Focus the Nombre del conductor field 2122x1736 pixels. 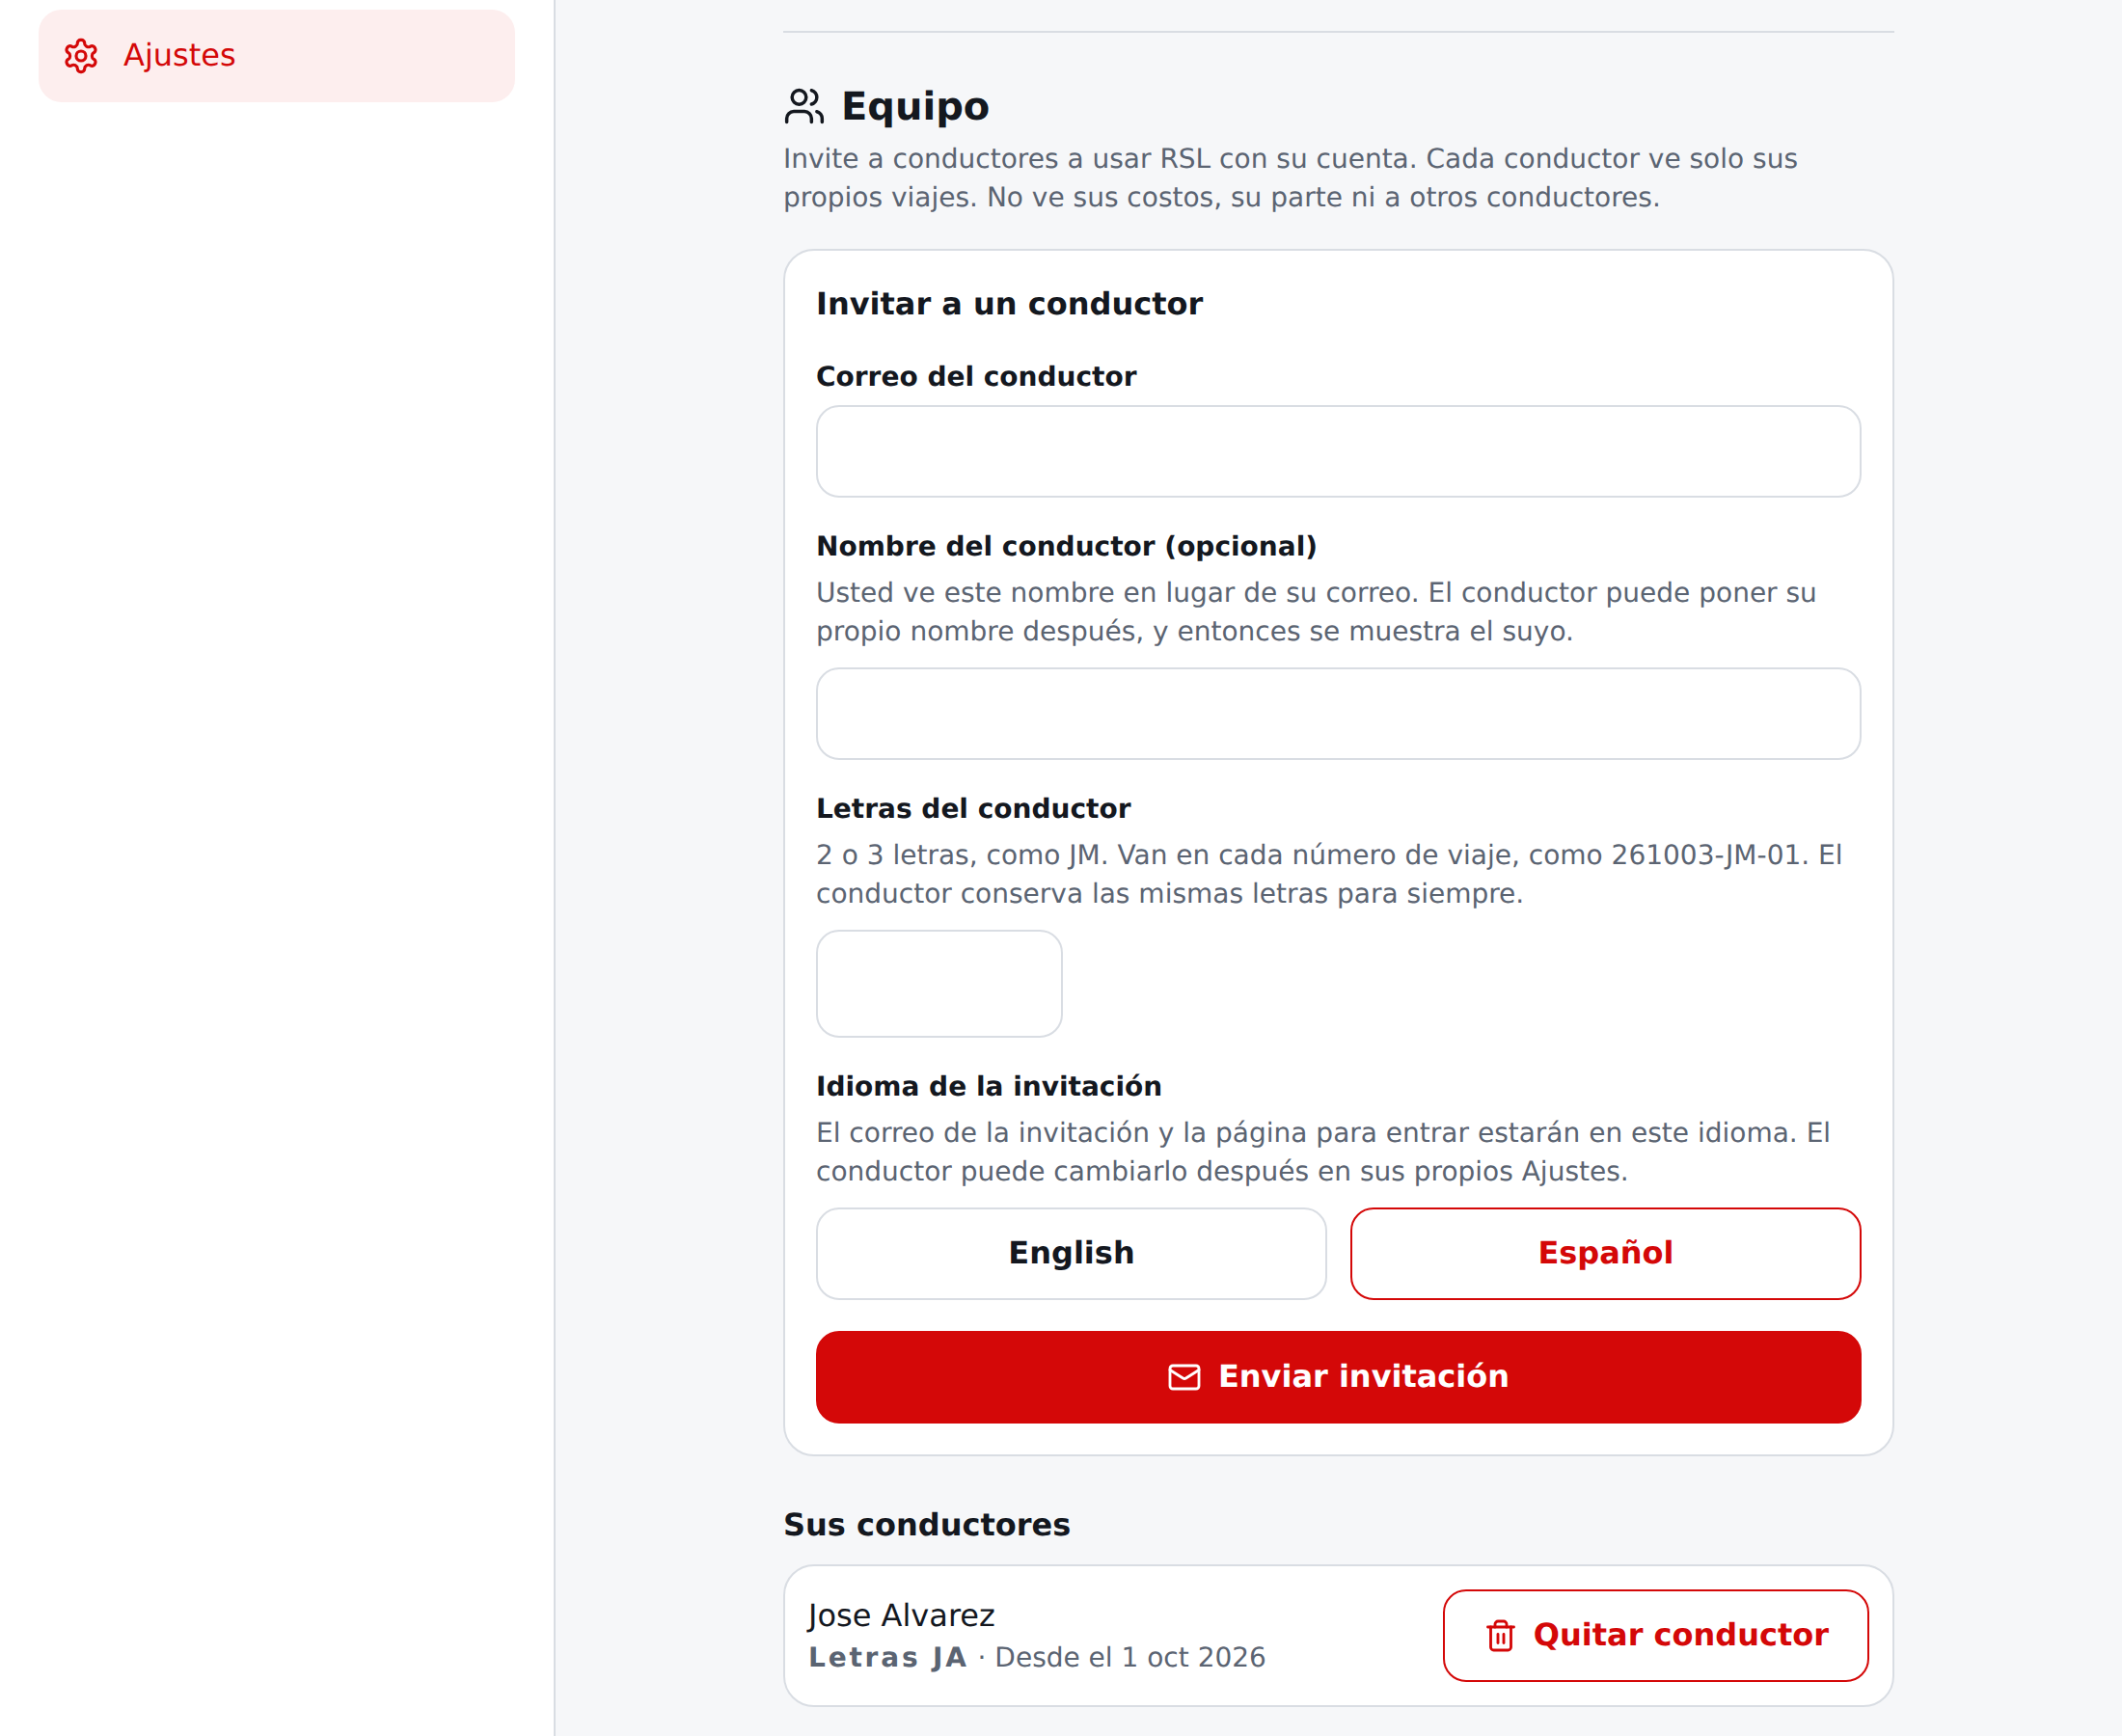(x=1338, y=714)
